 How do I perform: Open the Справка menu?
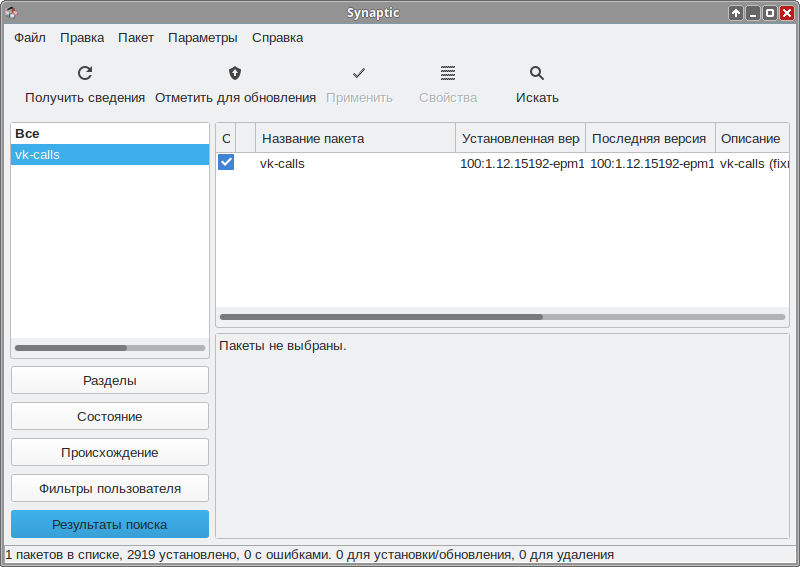click(278, 38)
